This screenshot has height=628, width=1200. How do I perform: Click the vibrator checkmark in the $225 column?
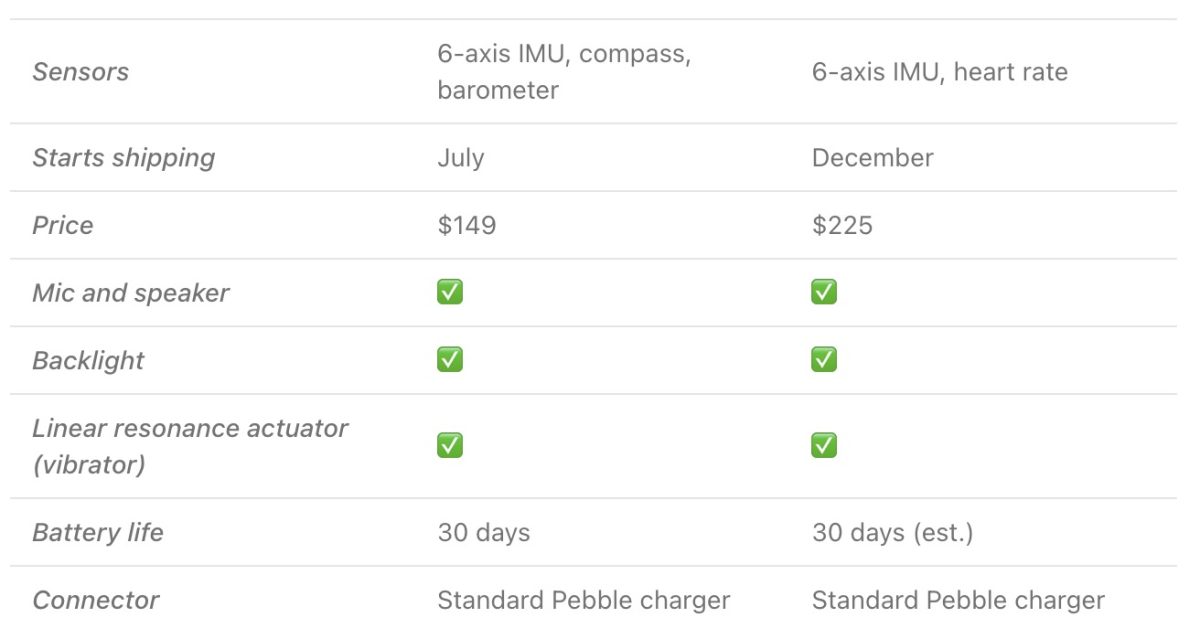(824, 445)
